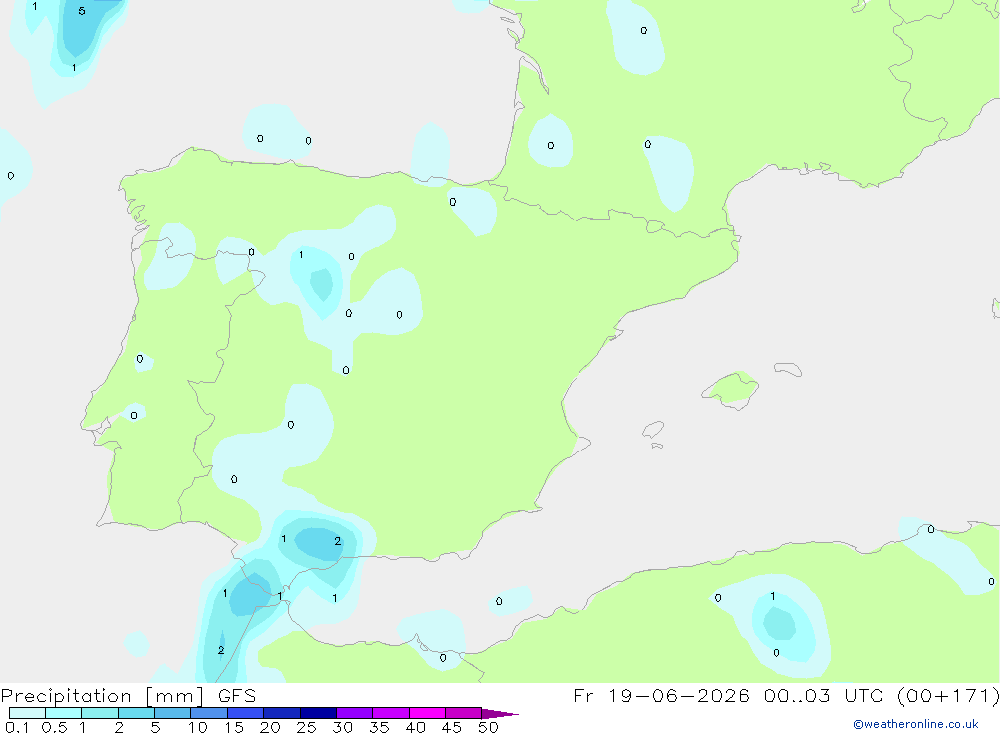Click the magenta 40-45 legend swatch
Image resolution: width=1000 pixels, height=733 pixels.
[427, 713]
